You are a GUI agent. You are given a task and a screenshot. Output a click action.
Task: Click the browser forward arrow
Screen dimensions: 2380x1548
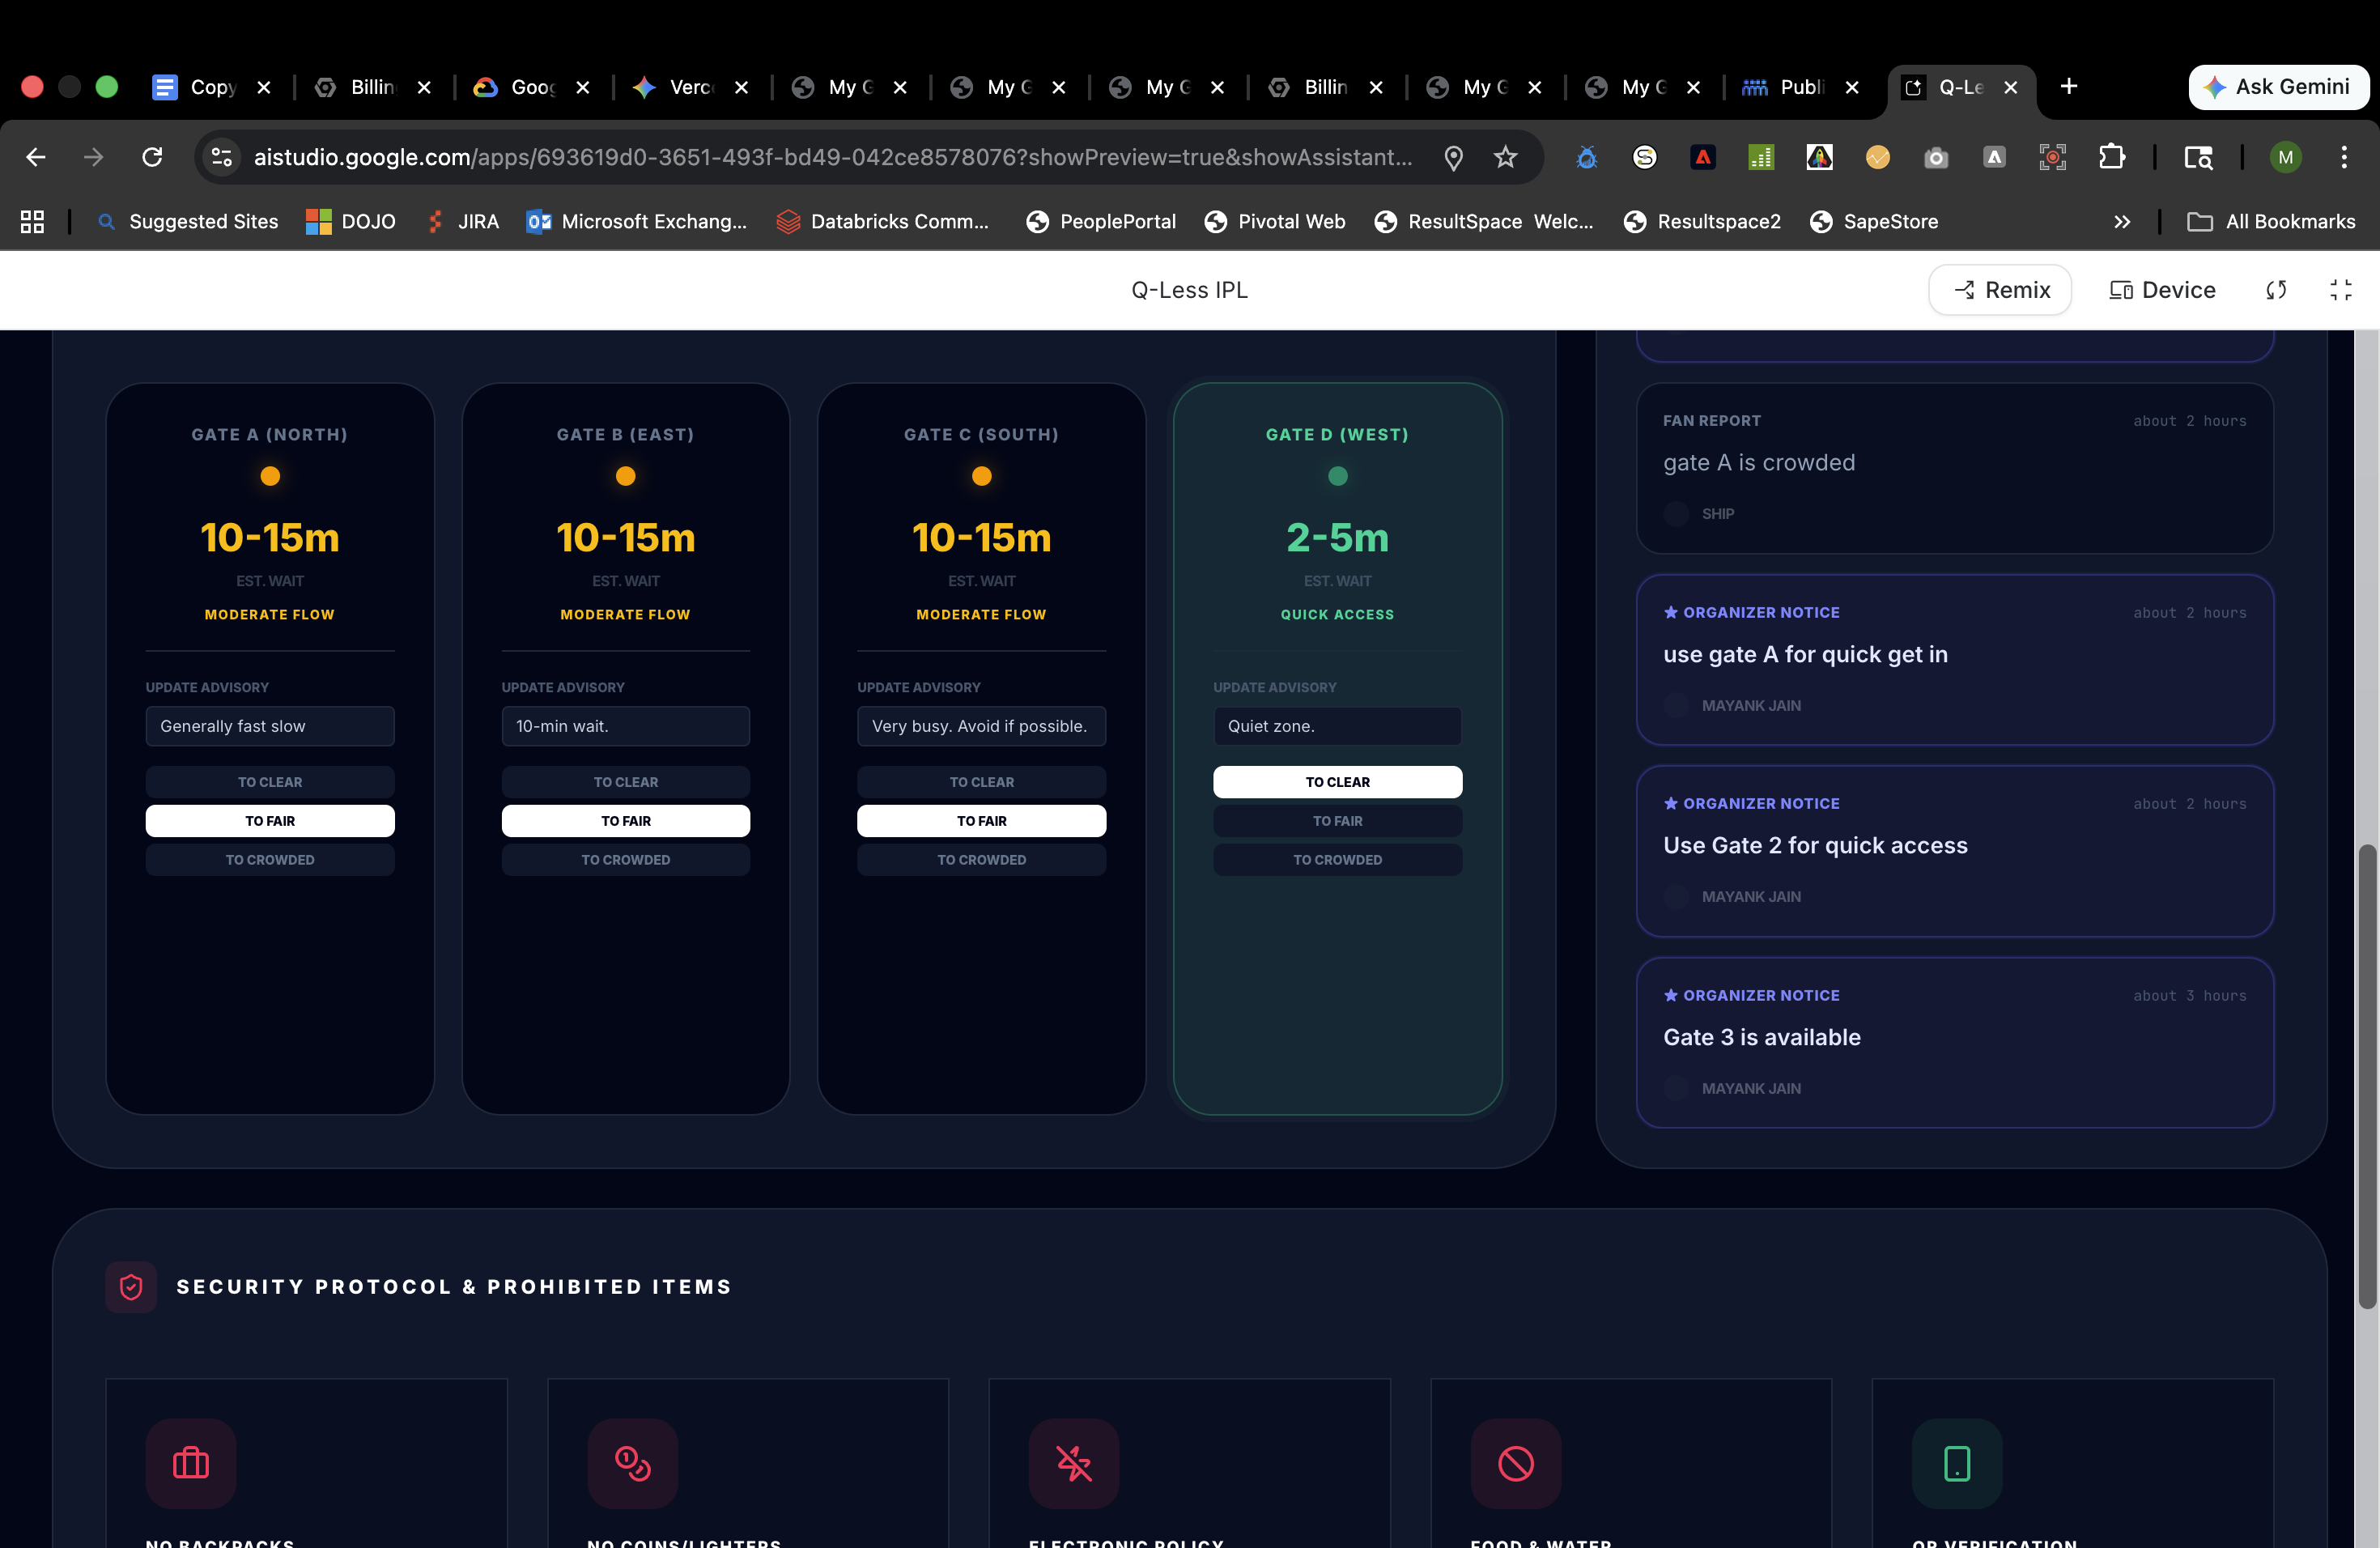(94, 157)
